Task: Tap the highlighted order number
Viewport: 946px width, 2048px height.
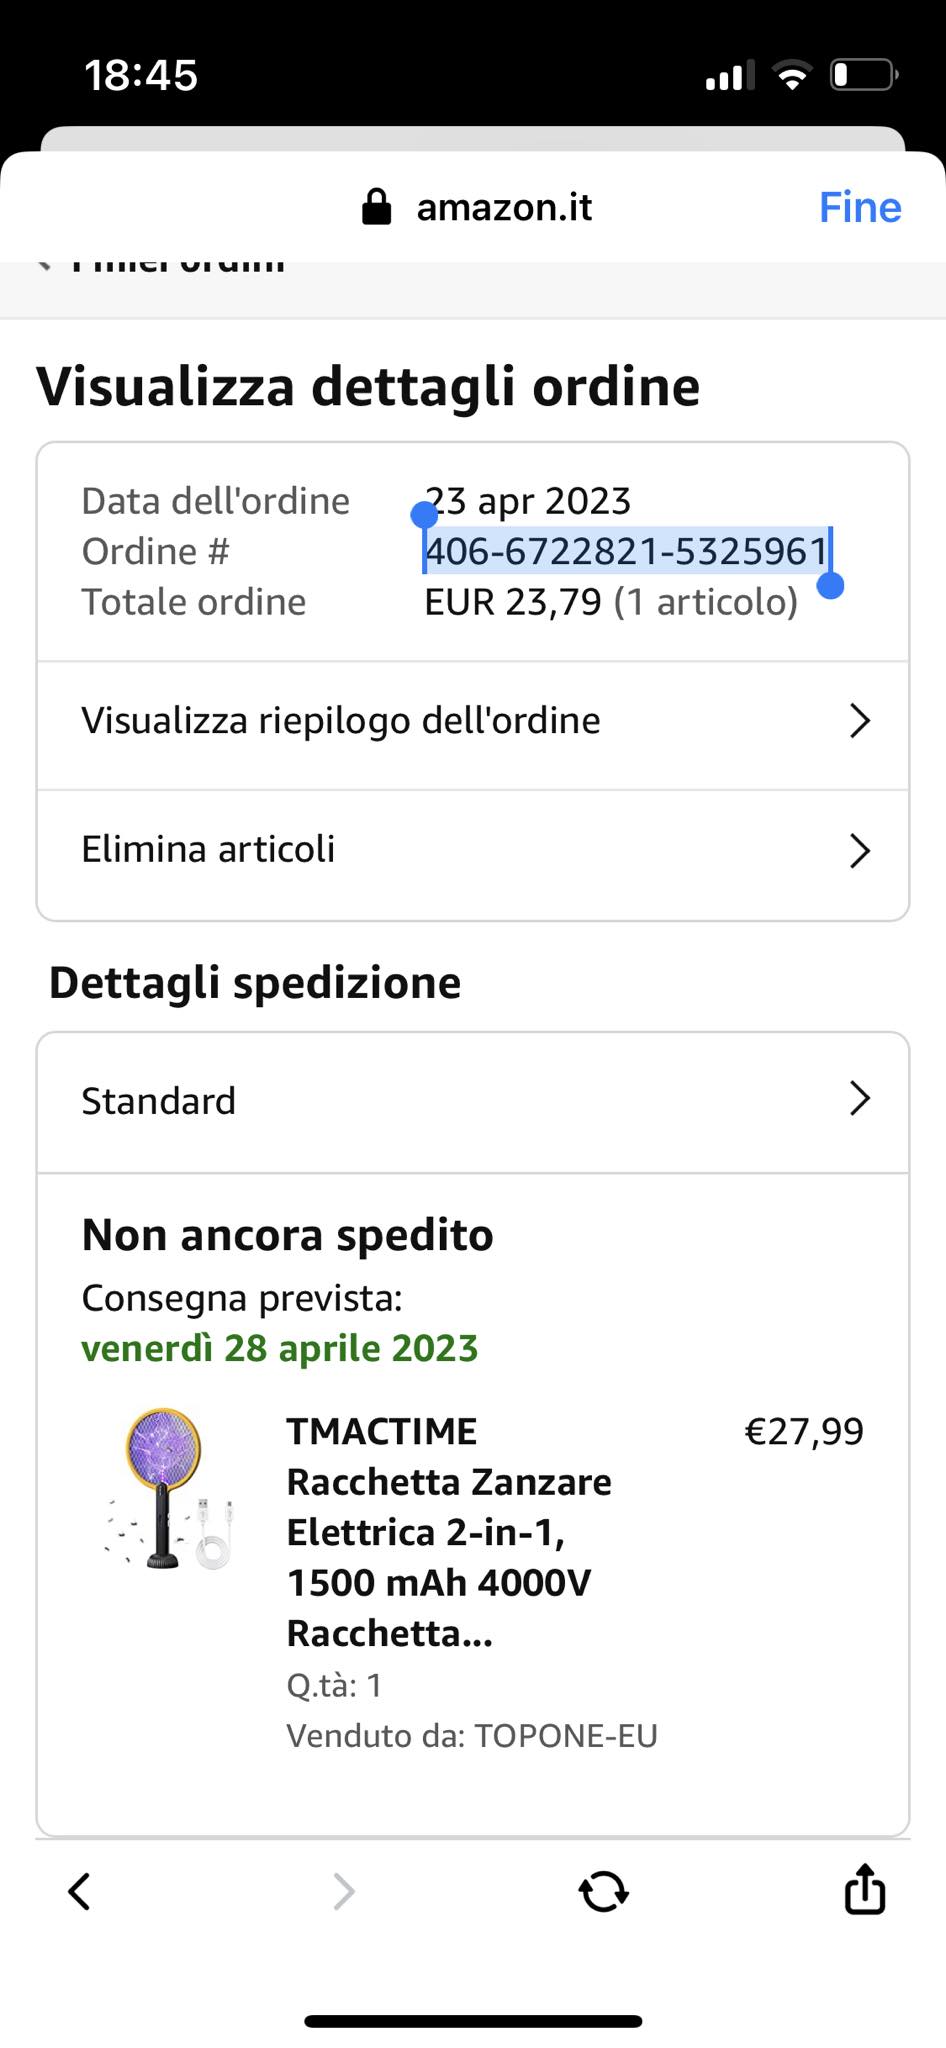Action: click(x=626, y=551)
